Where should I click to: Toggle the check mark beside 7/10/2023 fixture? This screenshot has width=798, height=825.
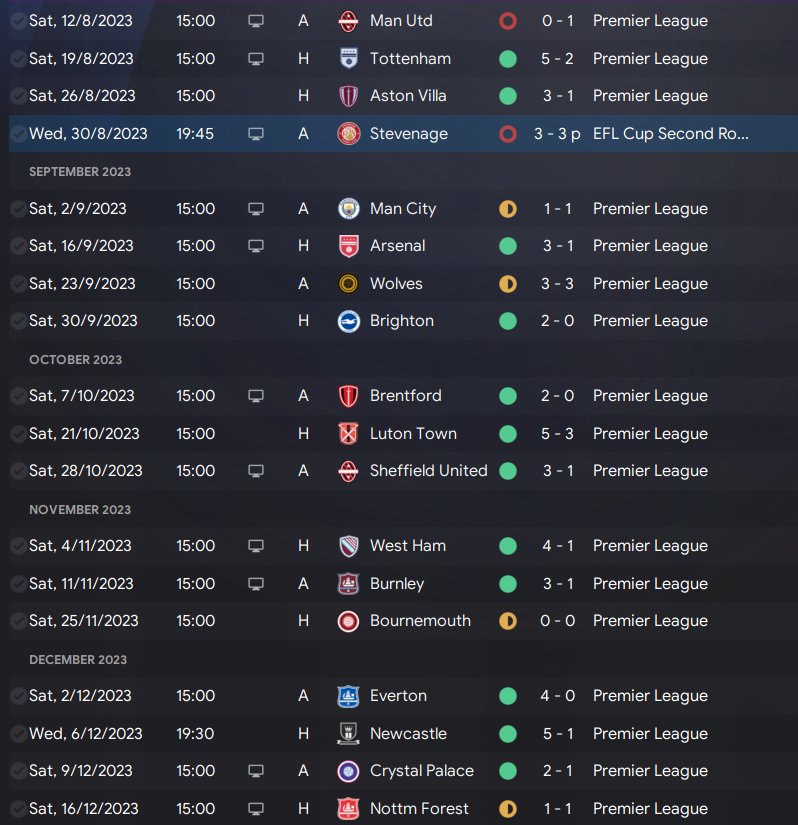18,396
